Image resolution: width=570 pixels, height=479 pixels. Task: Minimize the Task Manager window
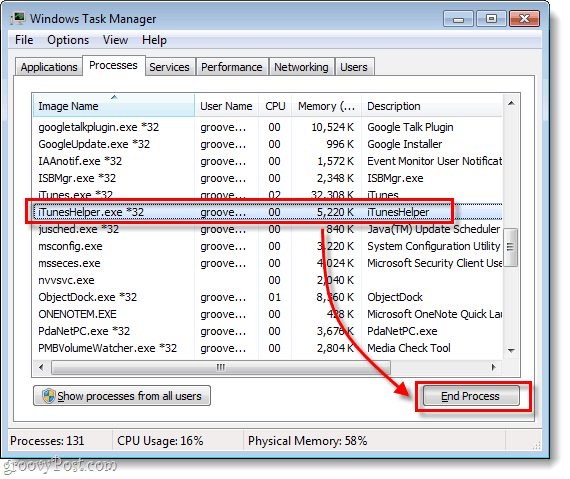pos(458,19)
